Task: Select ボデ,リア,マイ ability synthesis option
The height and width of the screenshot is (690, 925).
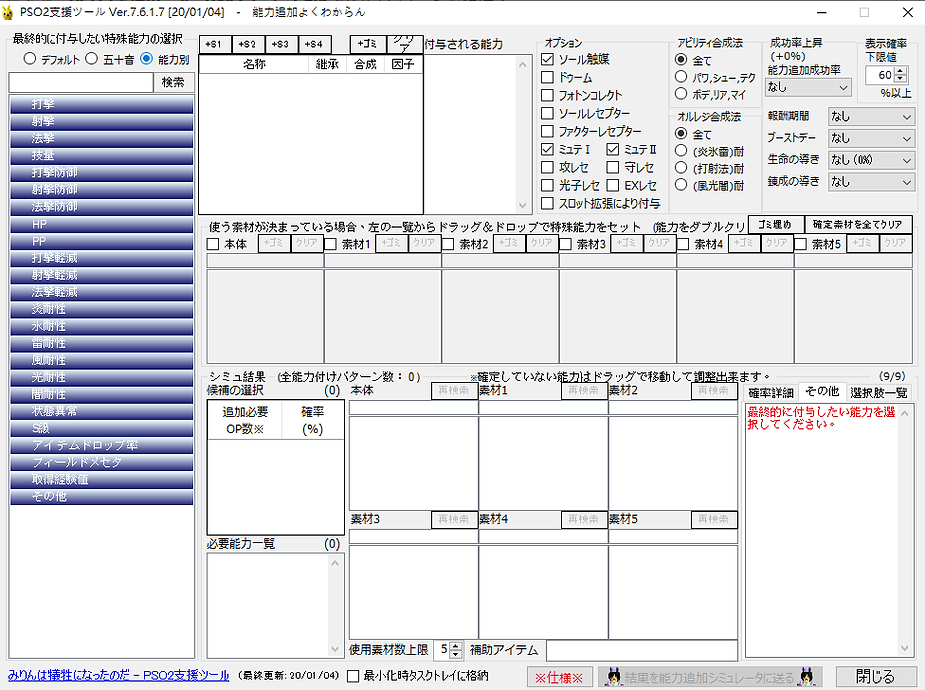Action: [x=681, y=94]
